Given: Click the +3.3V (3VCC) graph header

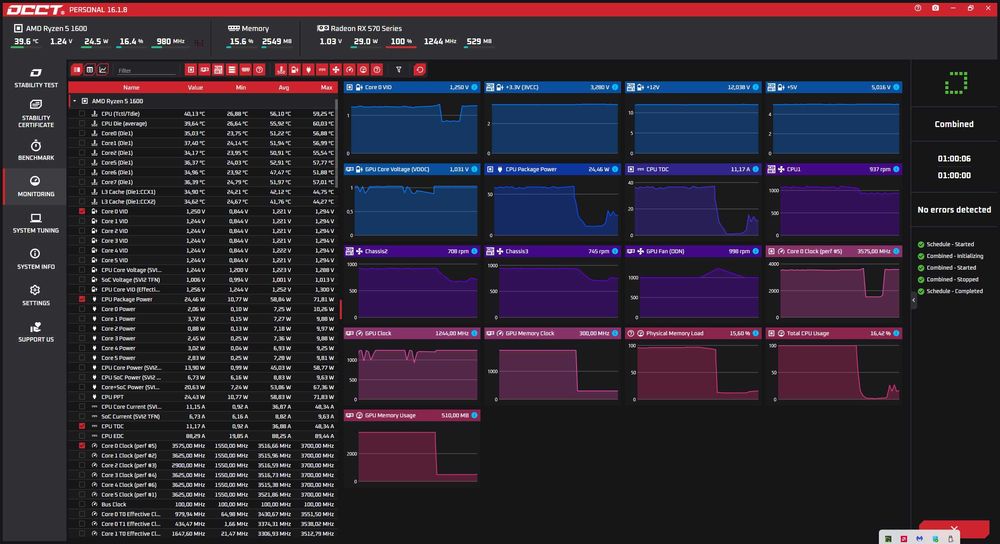Looking at the screenshot, I should point(552,87).
